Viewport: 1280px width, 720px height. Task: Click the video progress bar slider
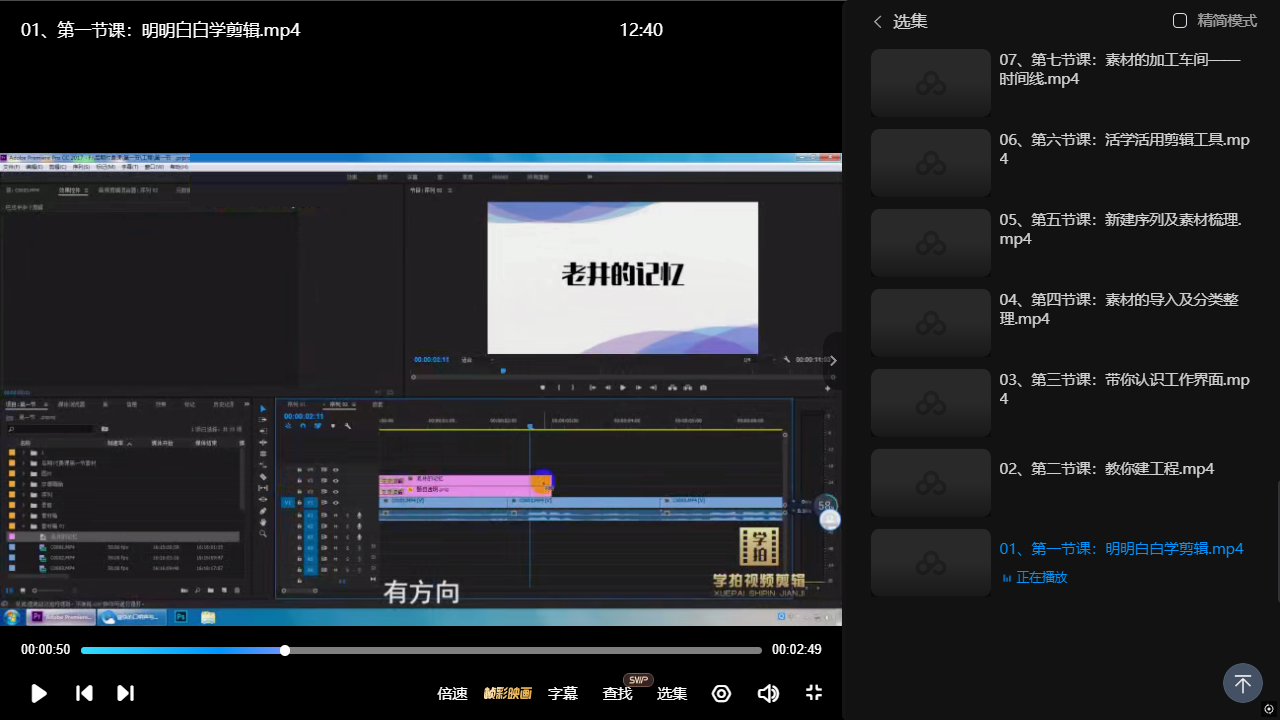click(285, 650)
